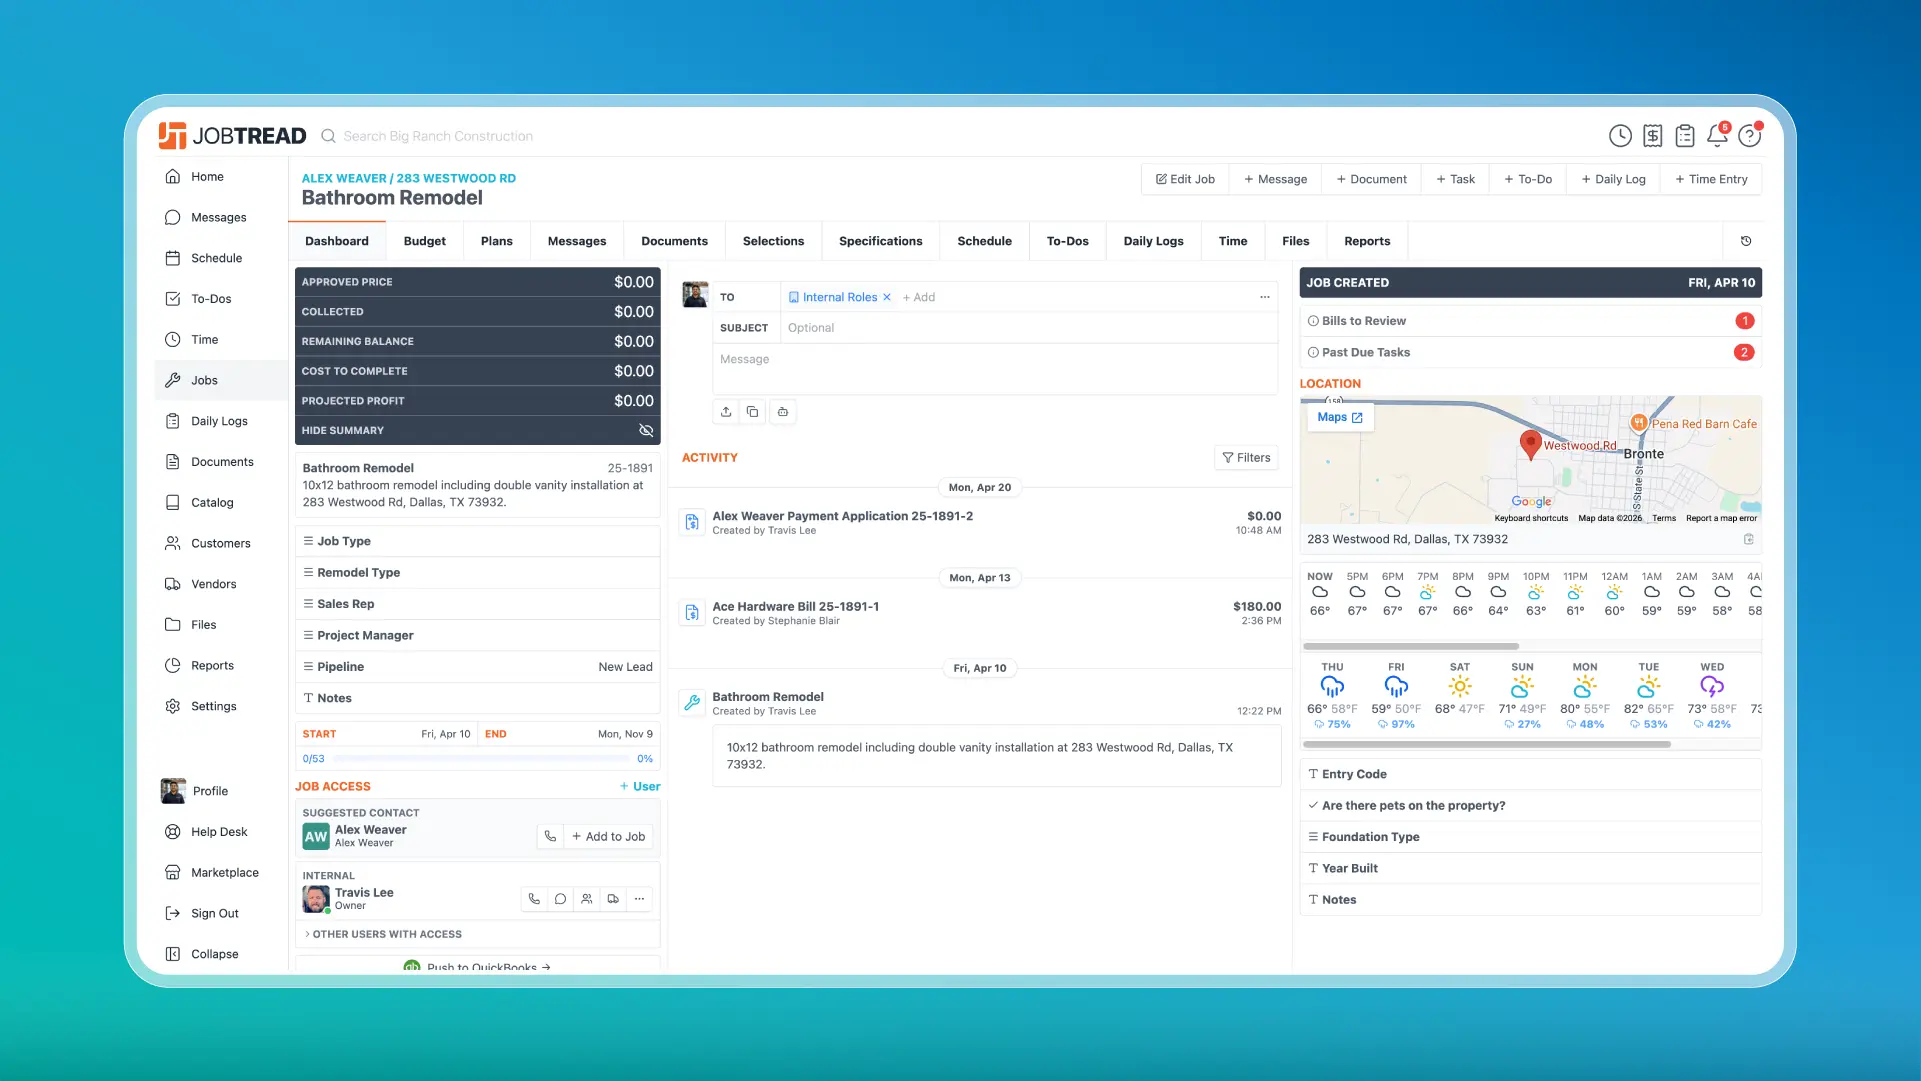Click Add to Job for Alex Weaver
The width and height of the screenshot is (1921, 1081).
click(x=608, y=837)
